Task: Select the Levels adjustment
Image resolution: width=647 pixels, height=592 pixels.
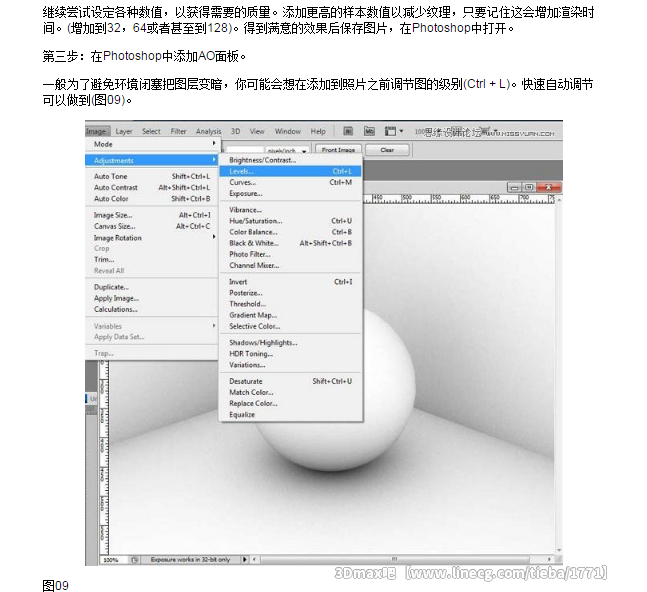Action: (290, 171)
